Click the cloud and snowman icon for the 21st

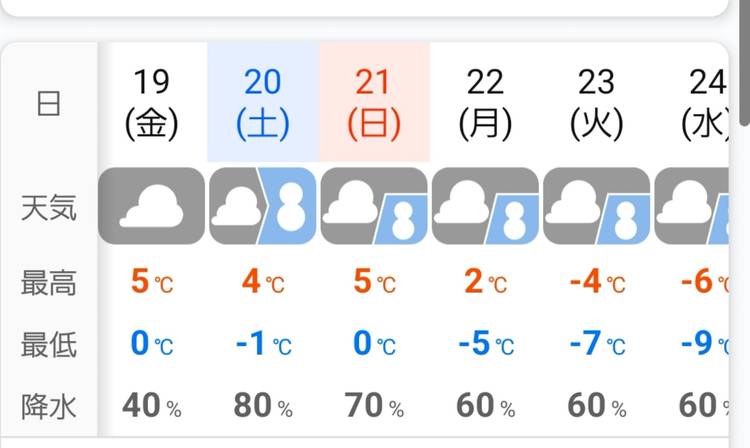[374, 205]
